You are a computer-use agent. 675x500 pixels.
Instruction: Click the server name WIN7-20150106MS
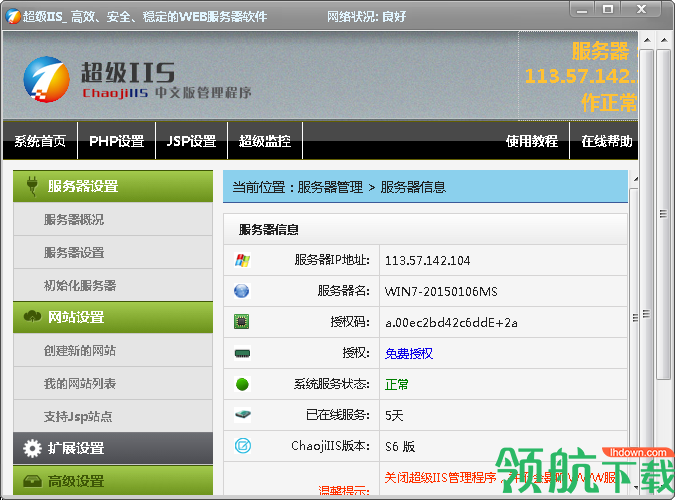click(441, 292)
